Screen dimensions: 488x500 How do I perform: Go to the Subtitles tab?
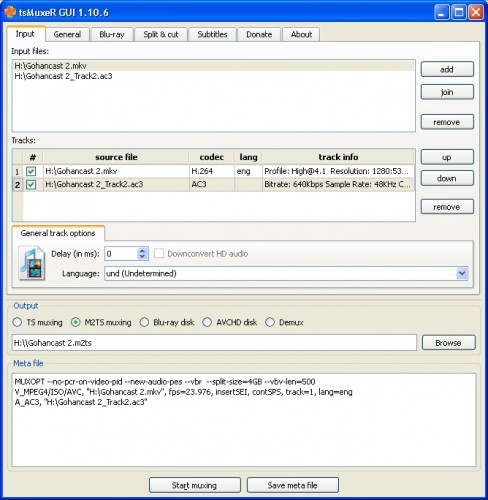tap(212, 34)
